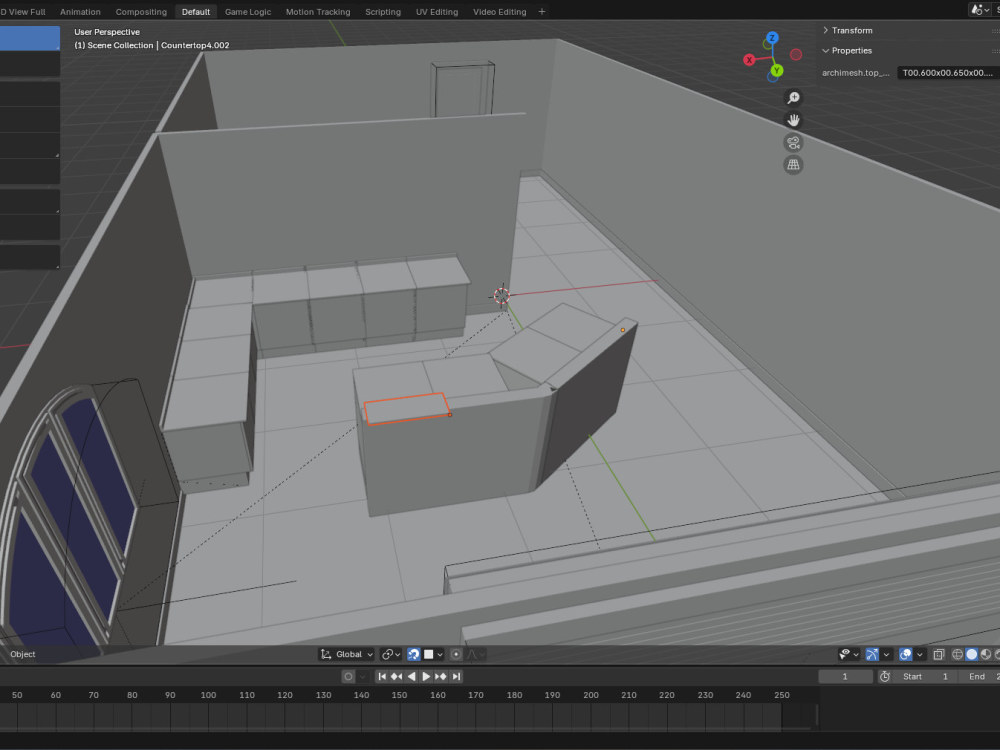This screenshot has width=1000, height=750.
Task: Switch to the Animation workspace tab
Action: coord(80,11)
